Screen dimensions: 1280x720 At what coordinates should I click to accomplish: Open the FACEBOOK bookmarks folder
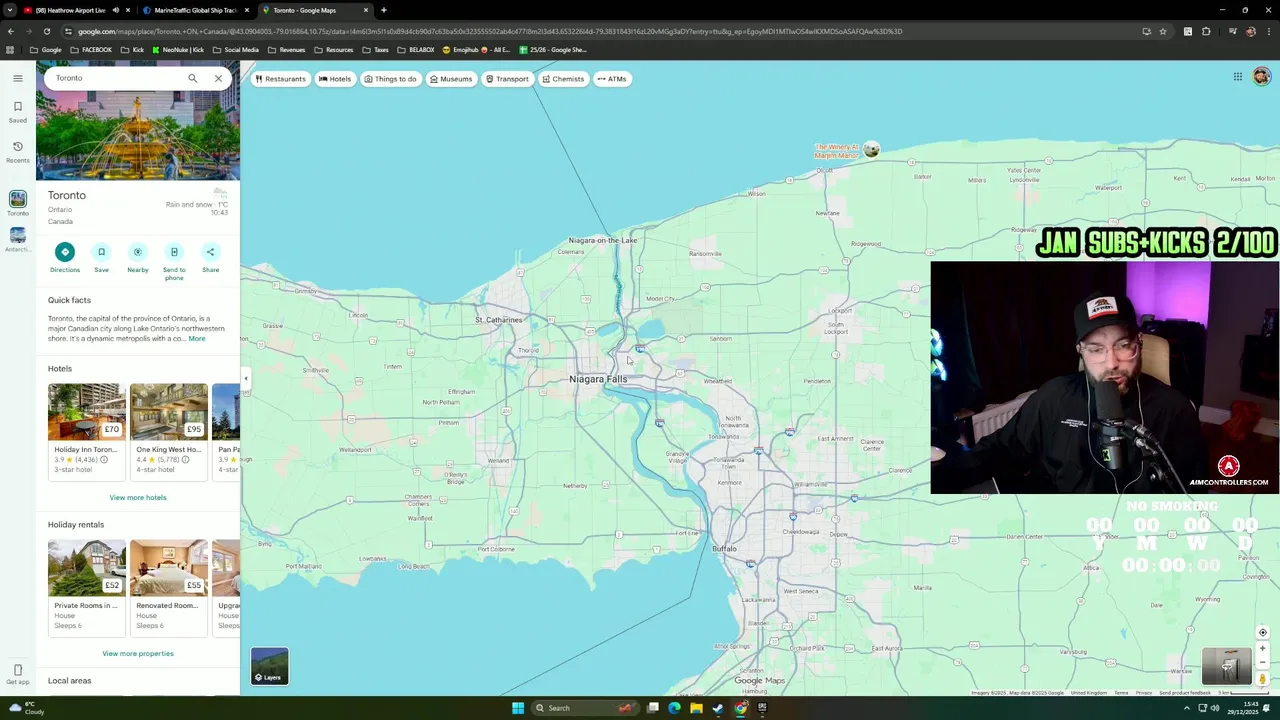click(x=91, y=50)
